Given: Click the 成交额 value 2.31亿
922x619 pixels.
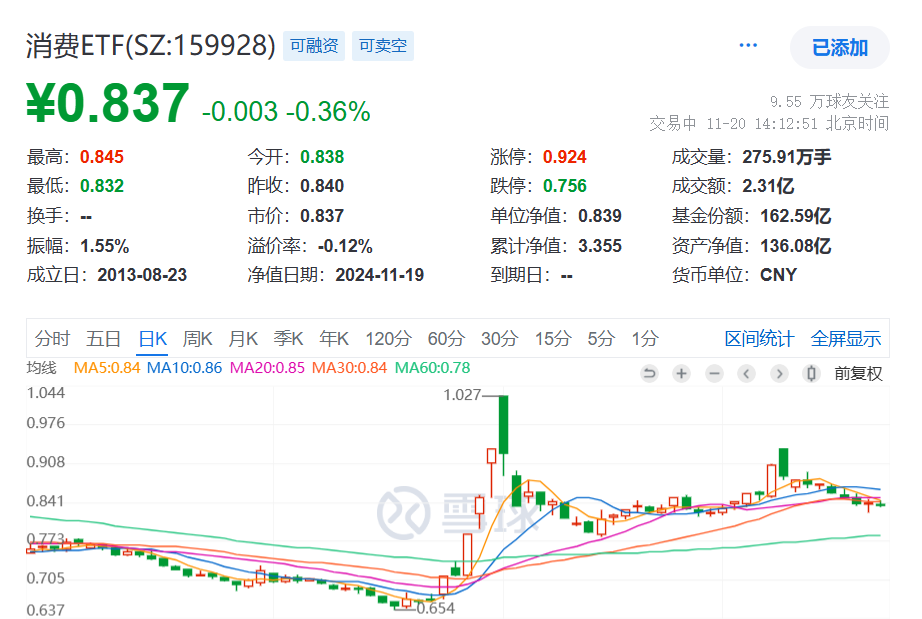Looking at the screenshot, I should (768, 186).
